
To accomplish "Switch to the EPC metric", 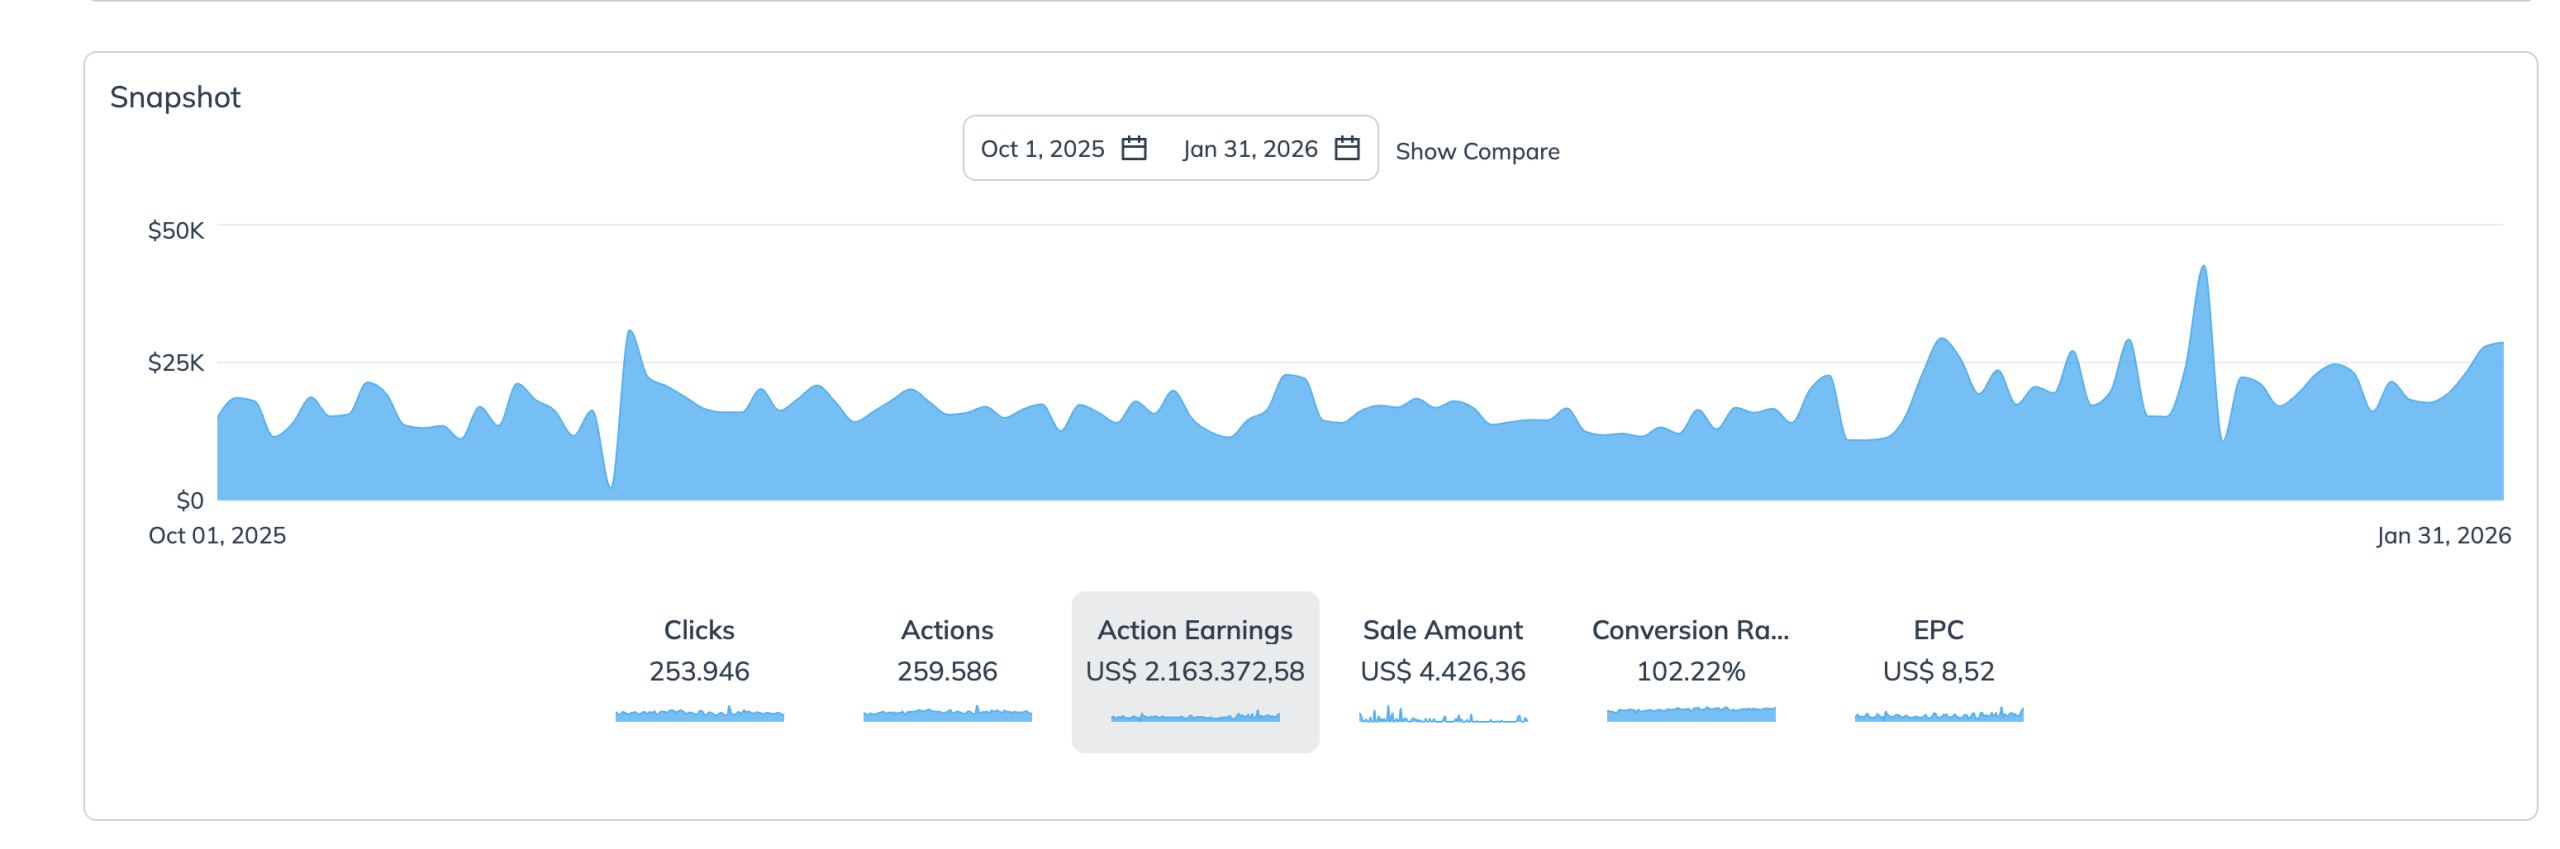I will tap(1938, 630).
